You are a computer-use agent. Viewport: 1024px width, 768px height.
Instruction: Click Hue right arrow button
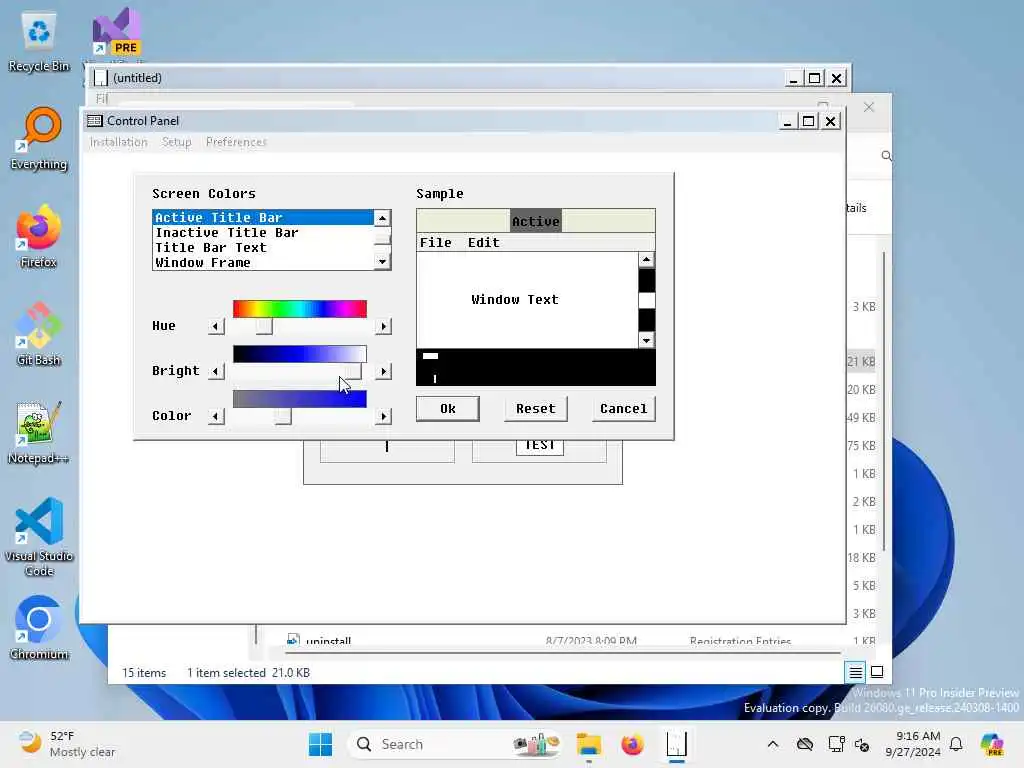[x=383, y=326]
